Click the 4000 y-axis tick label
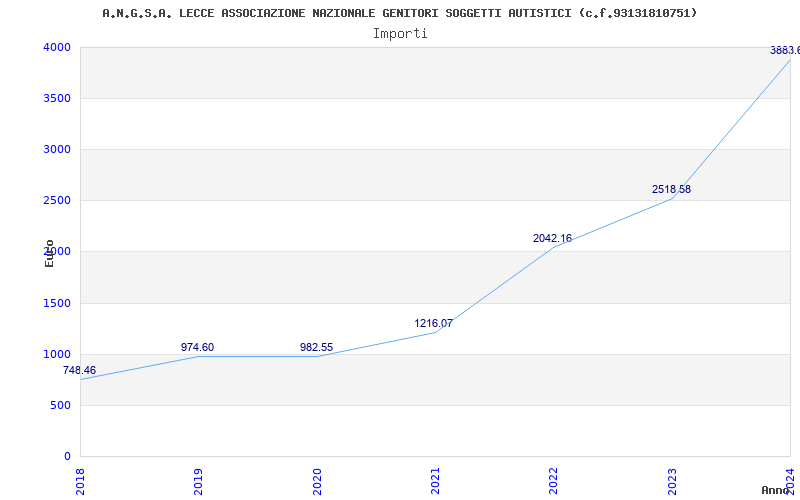Image resolution: width=800 pixels, height=500 pixels. (x=57, y=48)
